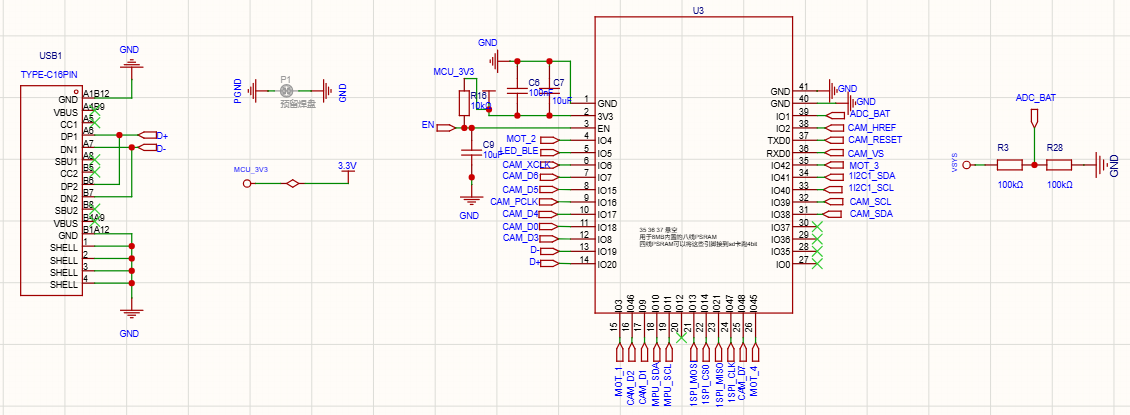Image resolution: width=1130 pixels, height=415 pixels.
Task: Click the 1I2C1_SCL net port
Action: click(834, 189)
